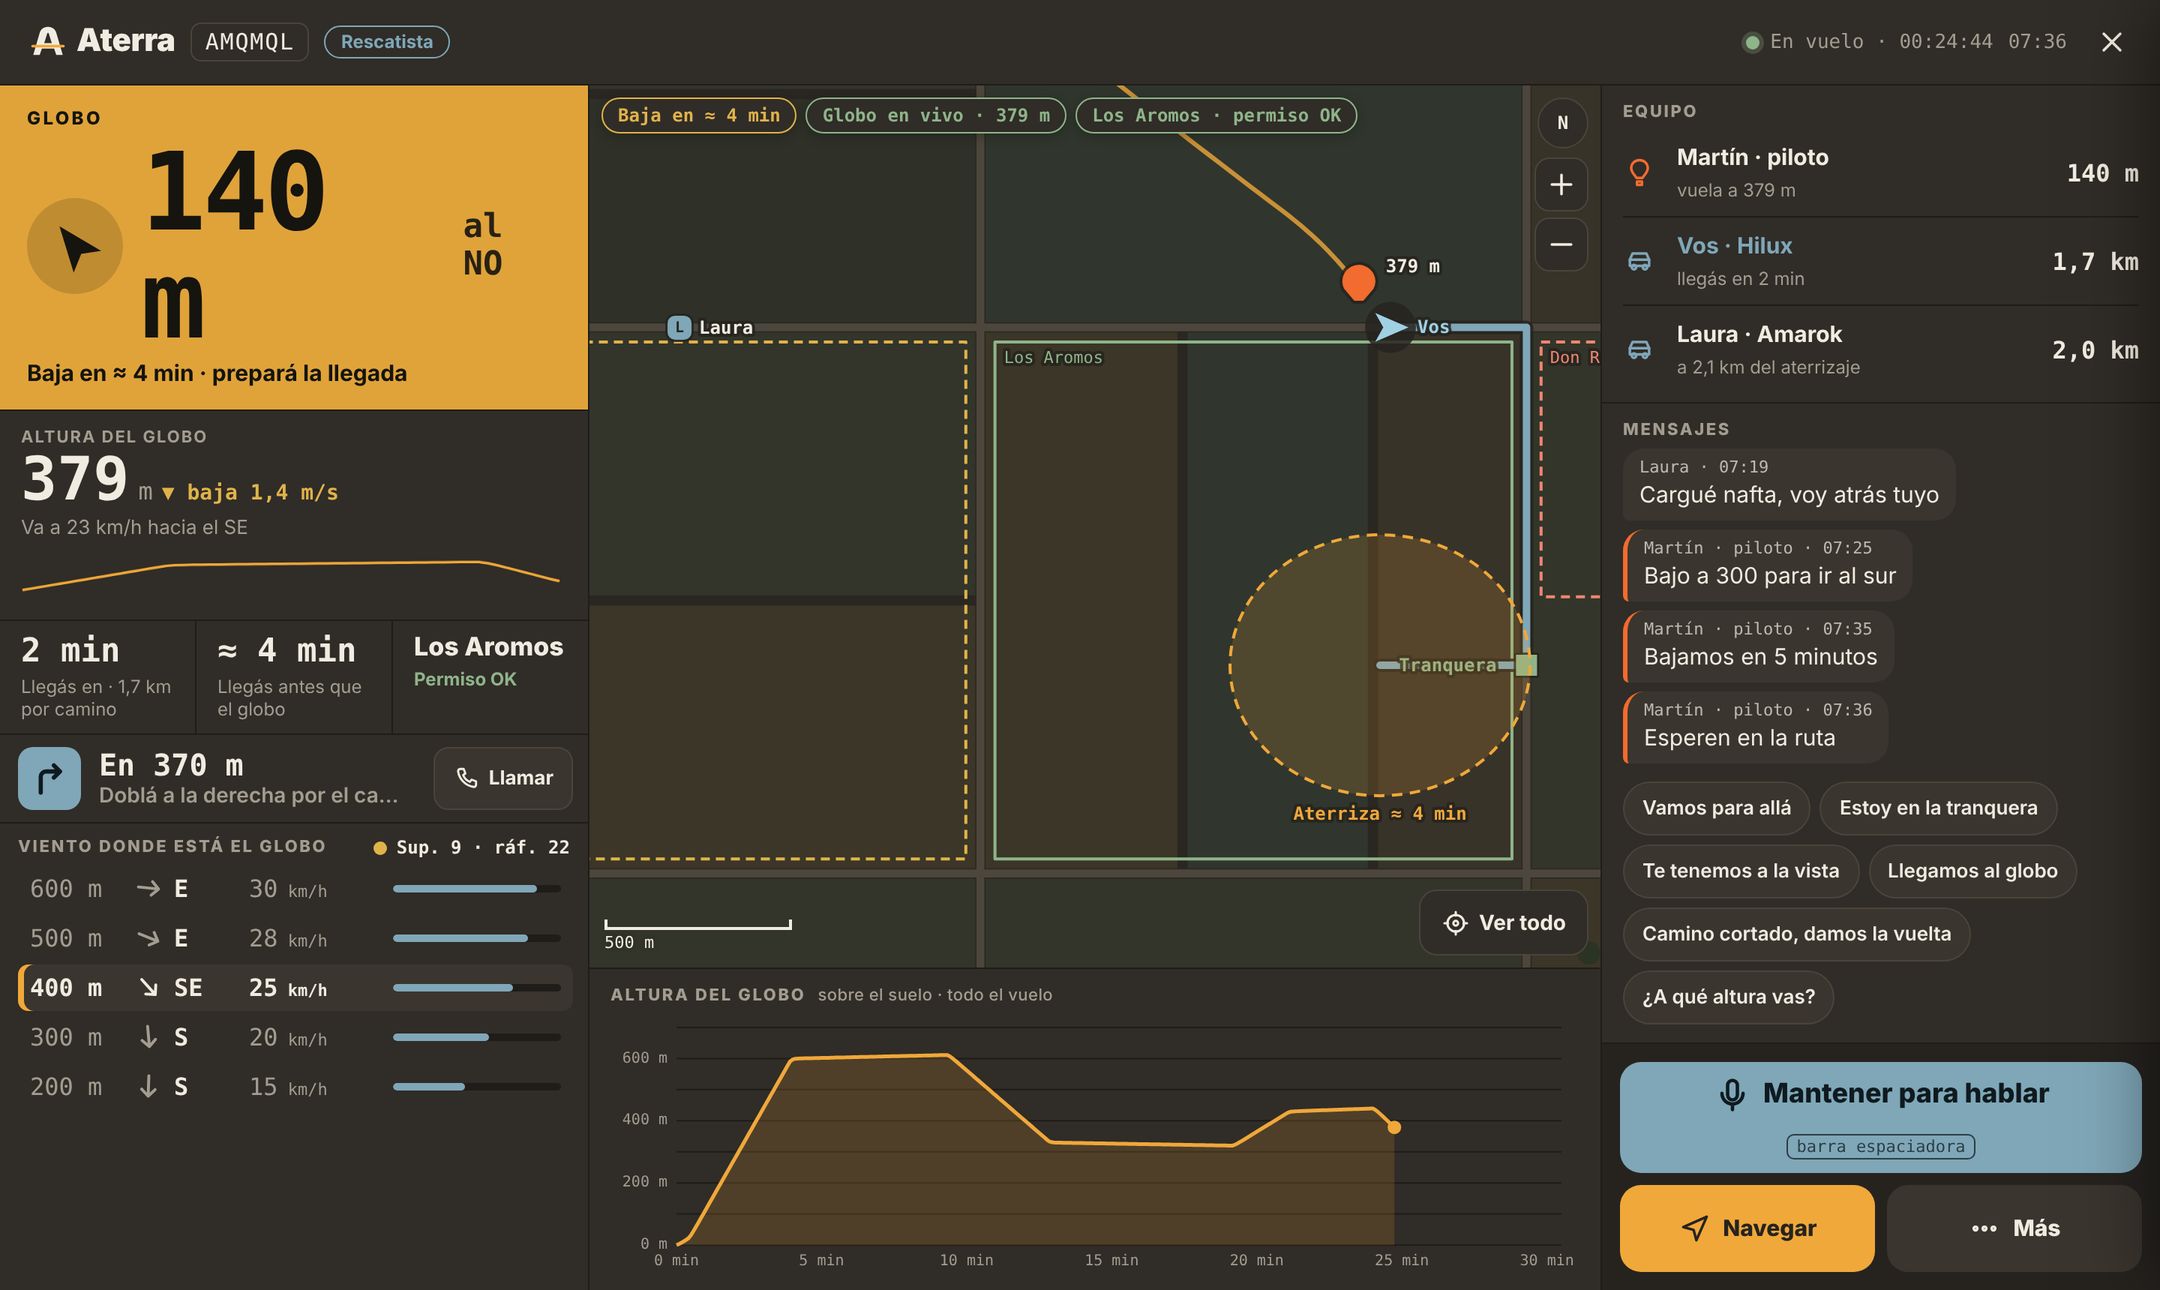Click the AMQMQL flight code chip
The image size is (2160, 1290).
(249, 42)
